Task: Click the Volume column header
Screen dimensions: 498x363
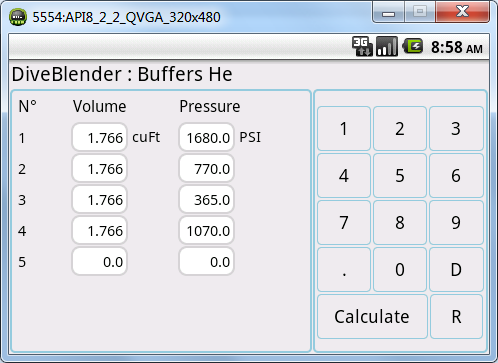Action: click(x=100, y=107)
